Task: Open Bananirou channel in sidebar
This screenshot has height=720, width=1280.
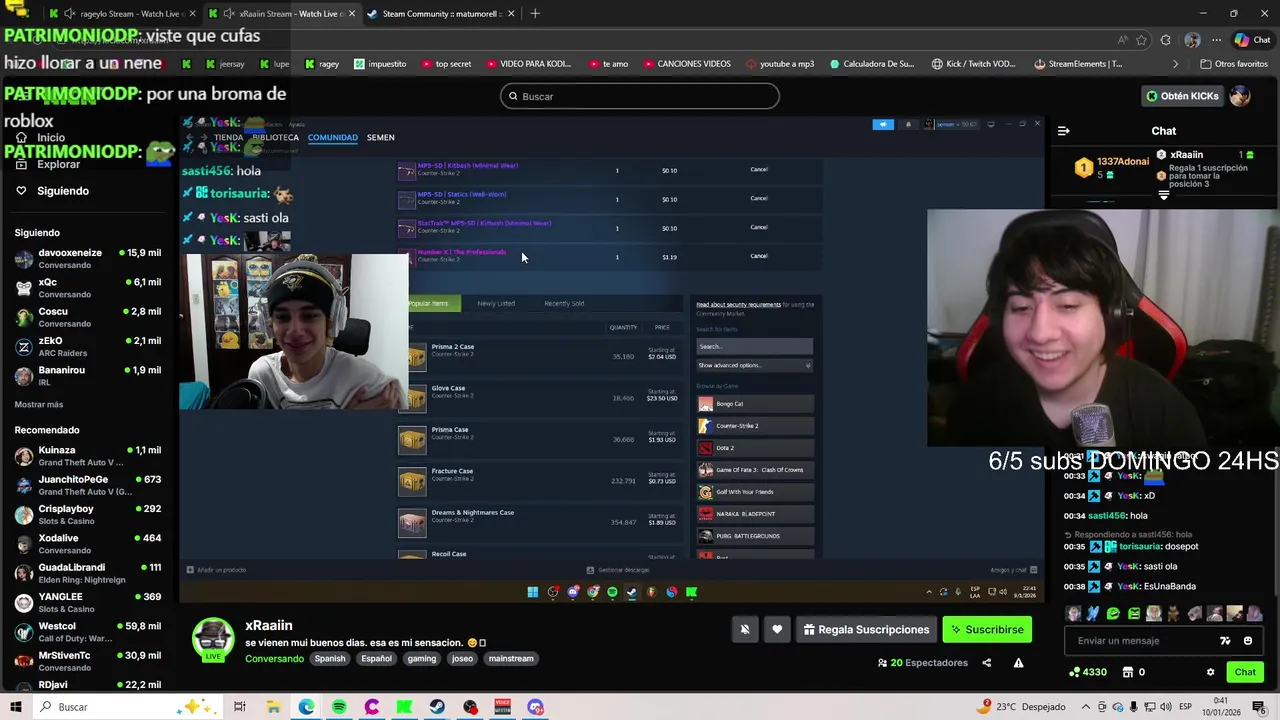Action: (88, 376)
